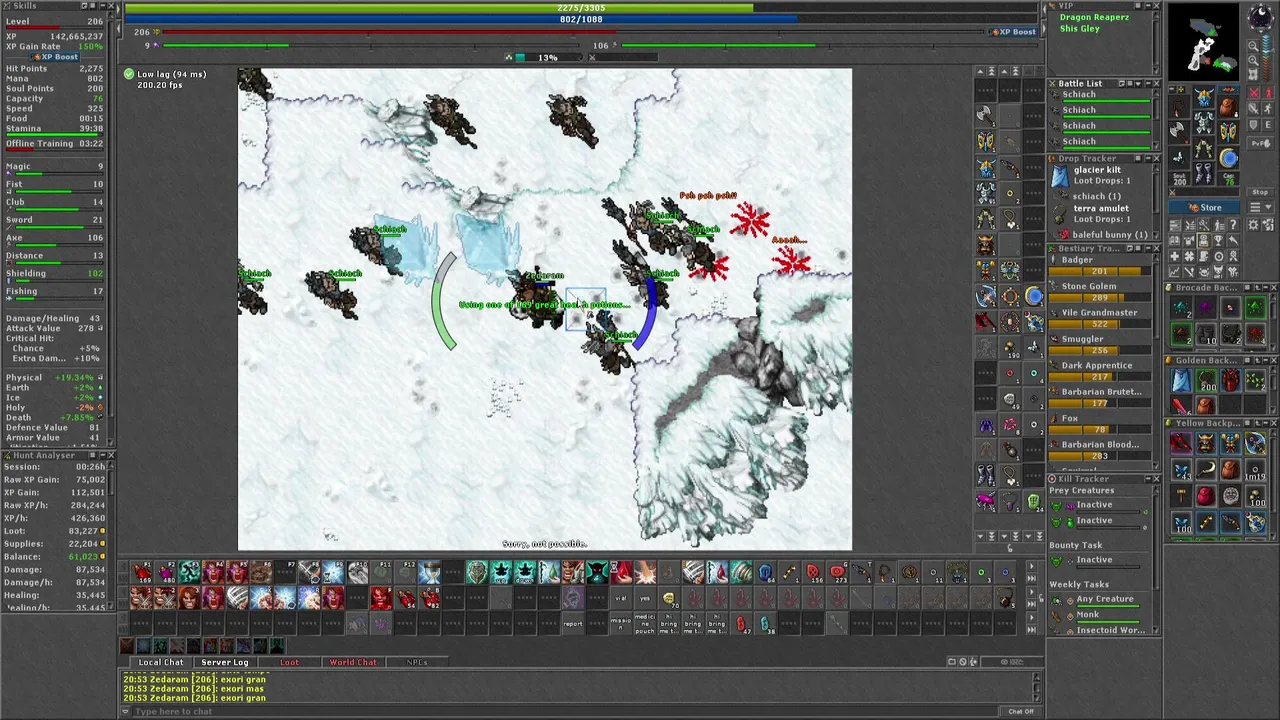Click red armor in Golden Backpack

point(1231,380)
